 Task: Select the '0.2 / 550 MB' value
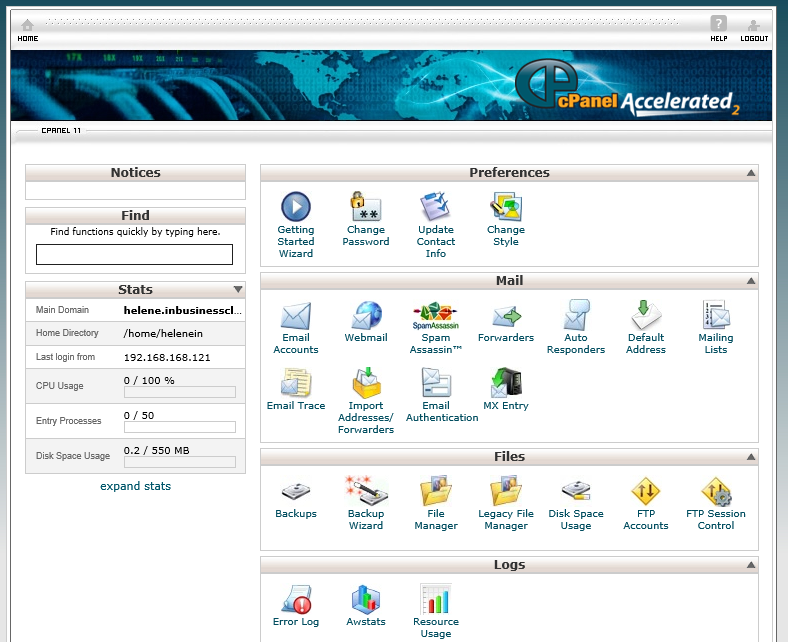[x=157, y=450]
